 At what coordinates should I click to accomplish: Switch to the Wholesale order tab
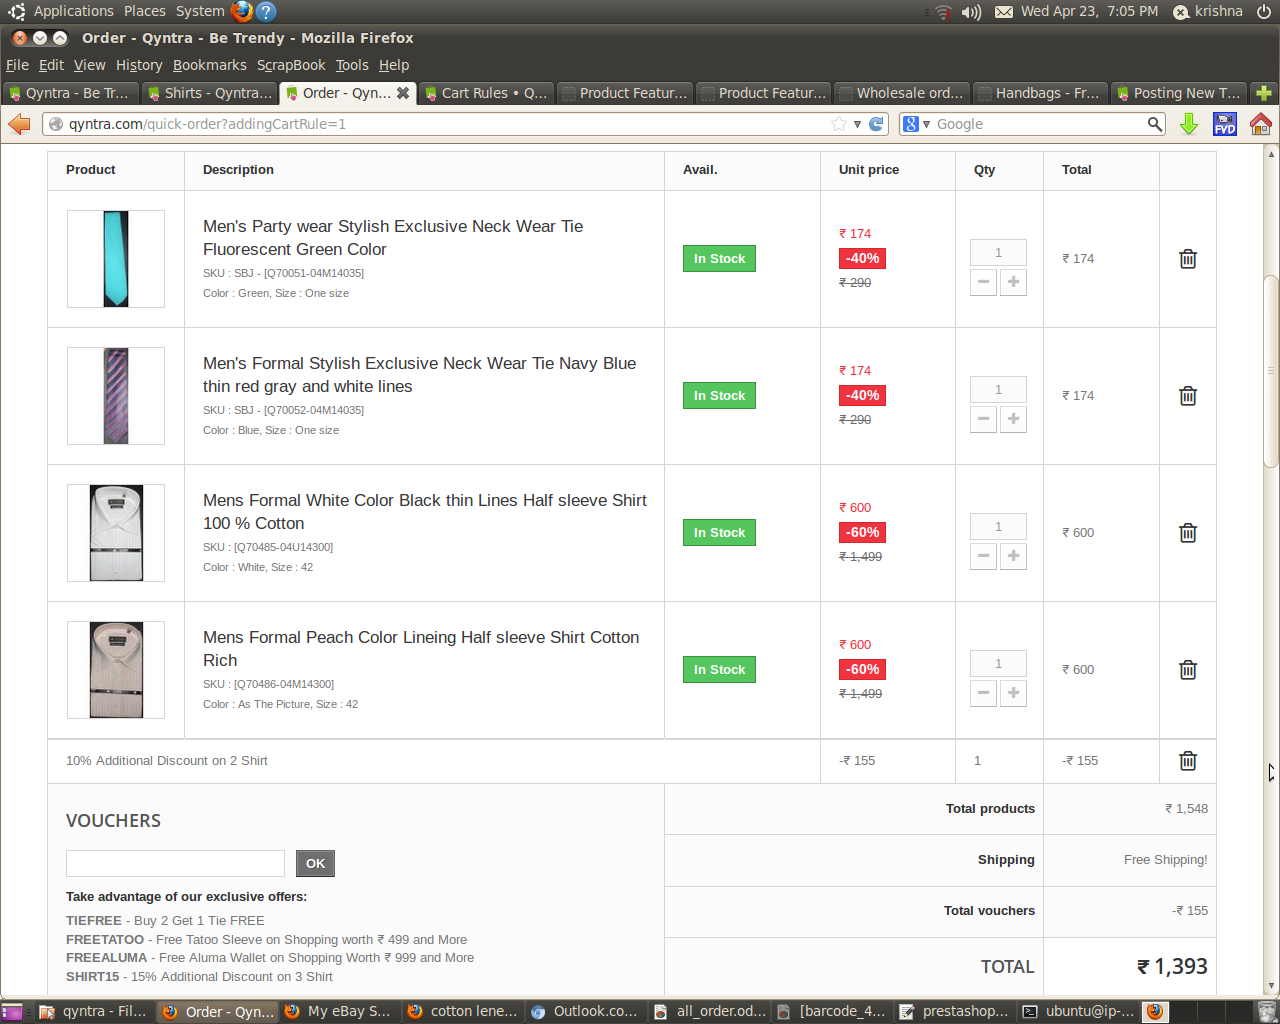(x=901, y=93)
